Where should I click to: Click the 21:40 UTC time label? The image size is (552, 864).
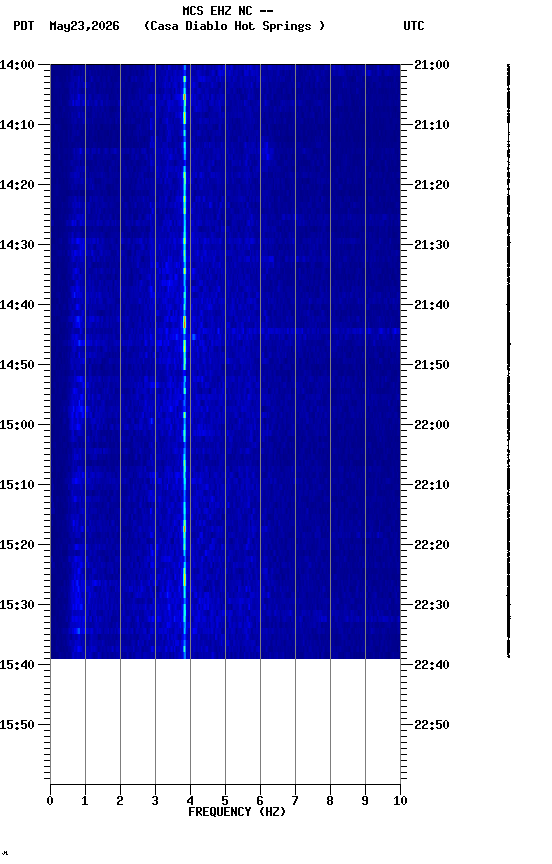pos(432,305)
